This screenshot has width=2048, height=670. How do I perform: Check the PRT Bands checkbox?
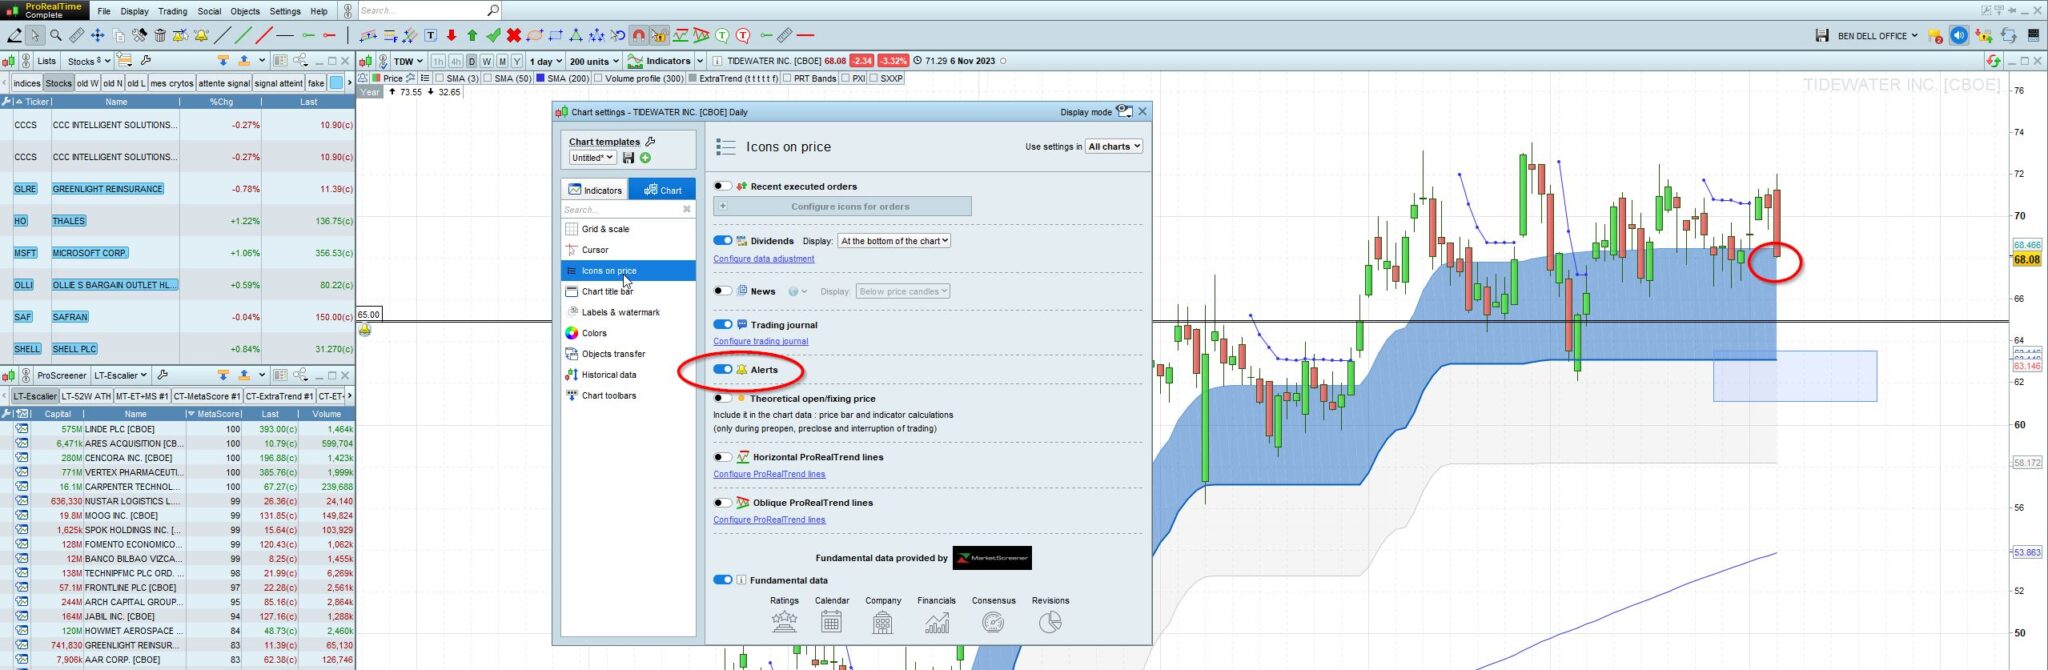click(787, 78)
